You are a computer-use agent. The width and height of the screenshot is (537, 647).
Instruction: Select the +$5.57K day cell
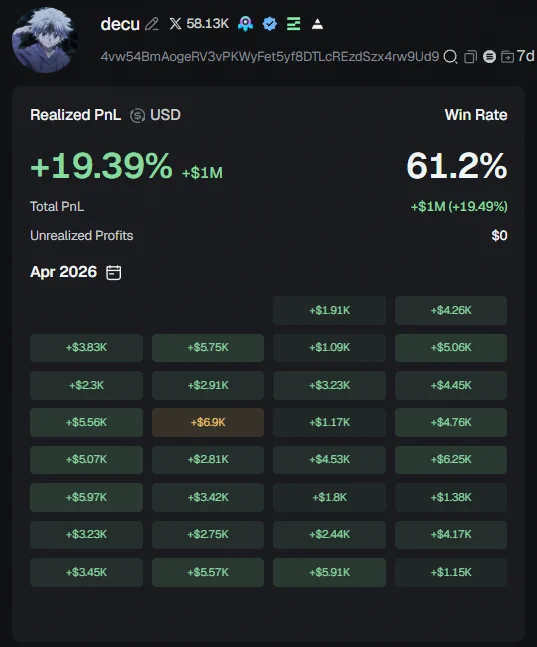208,573
